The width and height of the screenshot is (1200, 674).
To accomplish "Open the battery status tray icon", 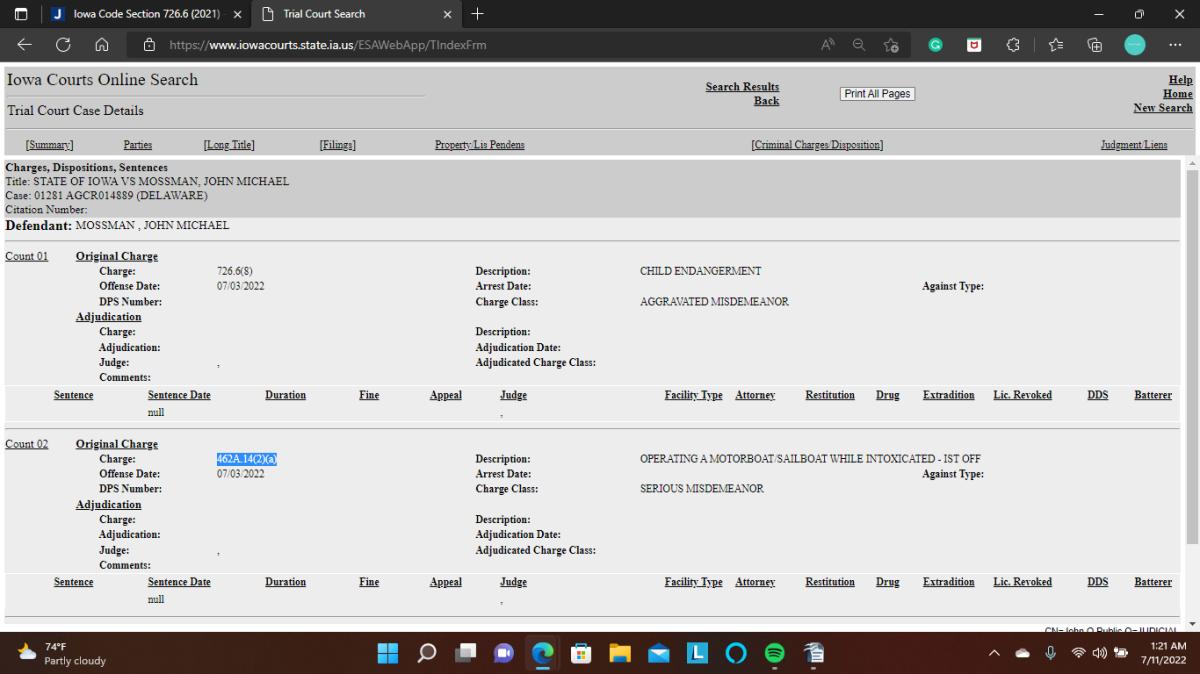I will 1121,653.
